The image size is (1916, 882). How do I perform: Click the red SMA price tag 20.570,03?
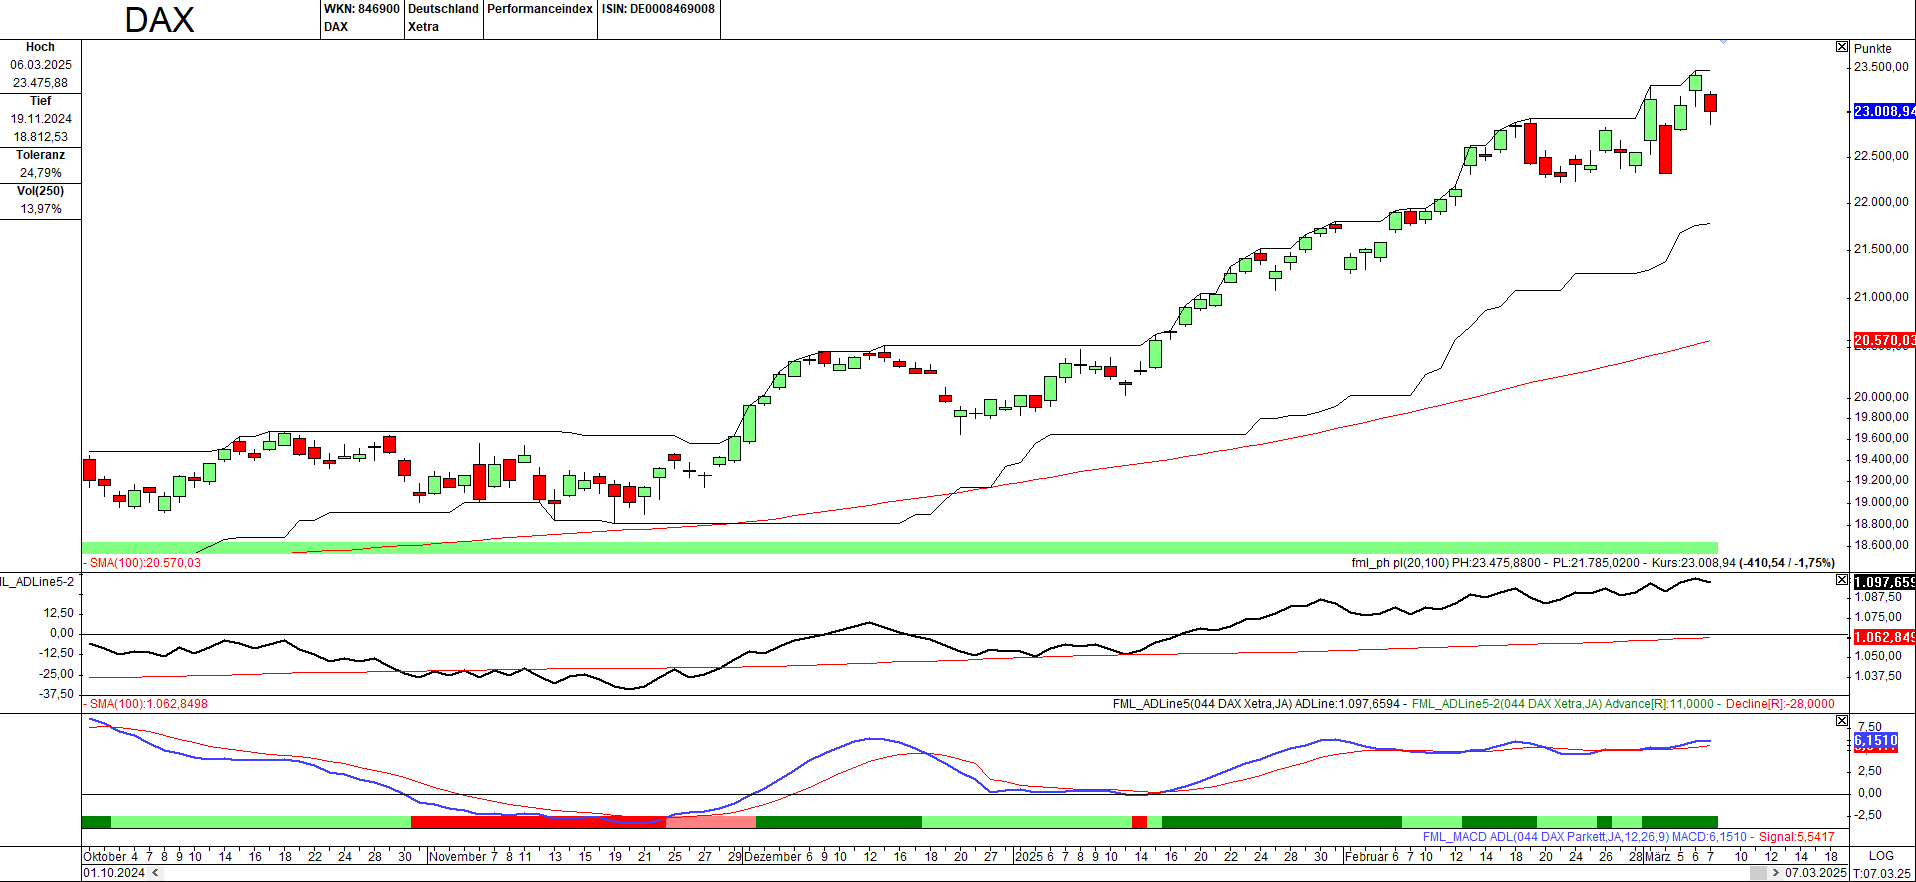click(1884, 340)
